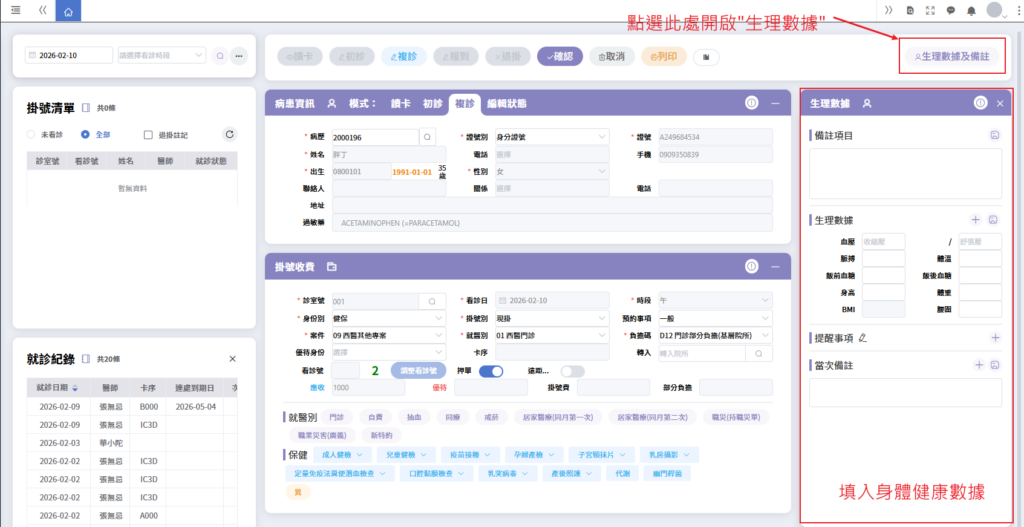The image size is (1024, 527).
Task: Click the 列印 print button
Action: click(665, 57)
